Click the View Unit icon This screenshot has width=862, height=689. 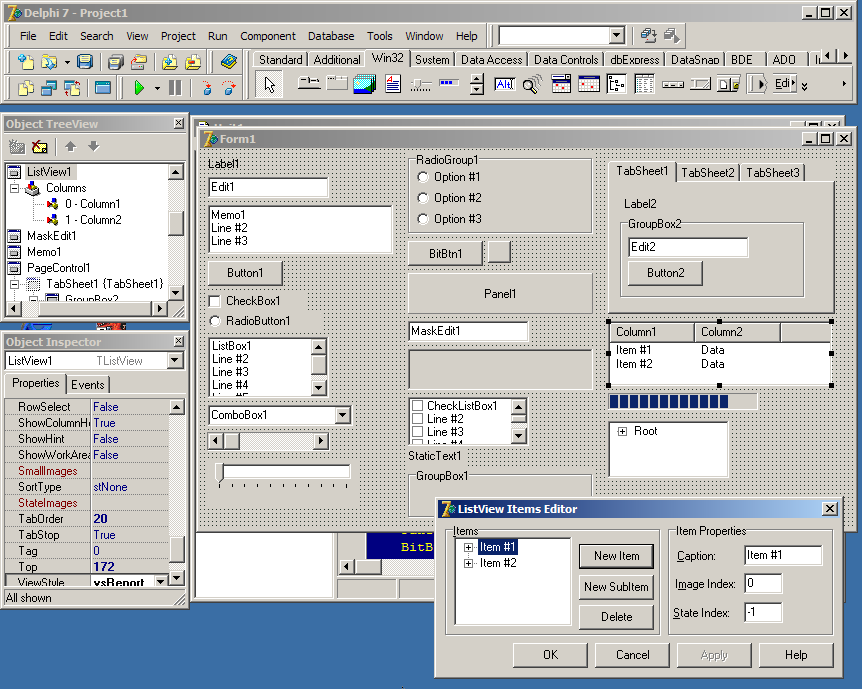click(25, 87)
